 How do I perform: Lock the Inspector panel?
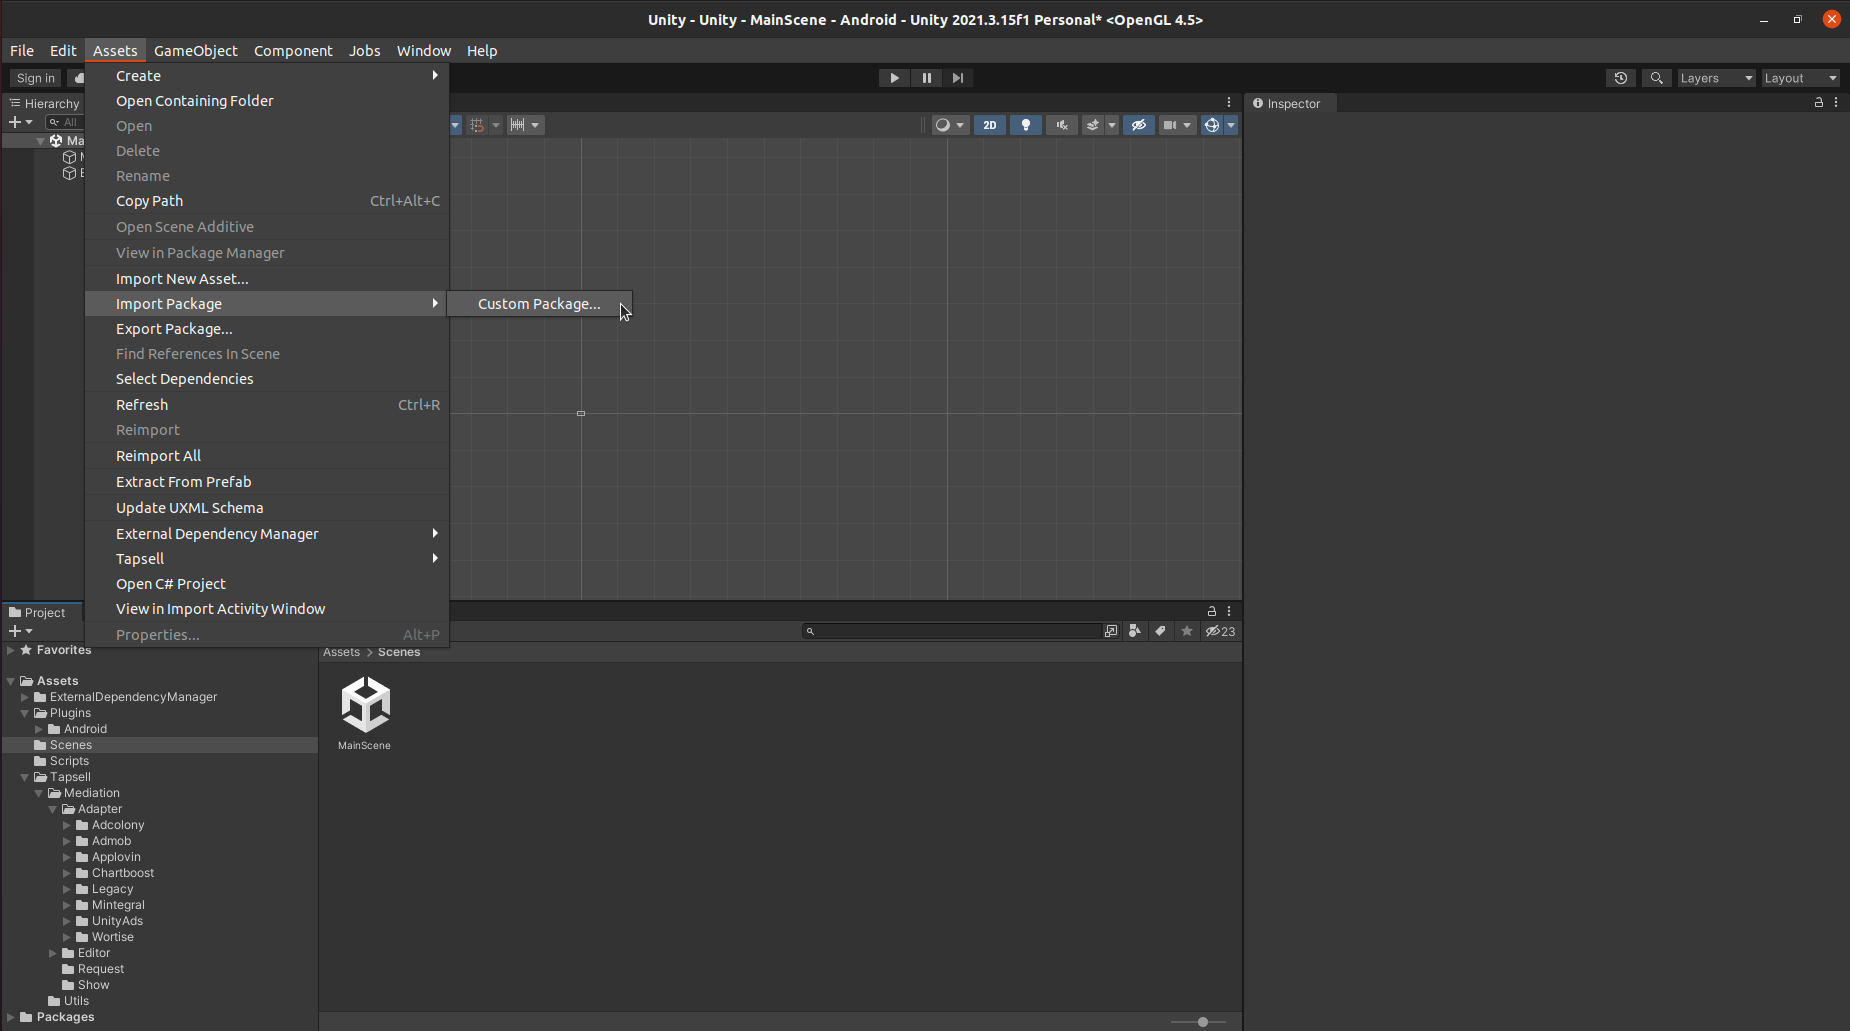point(1819,102)
